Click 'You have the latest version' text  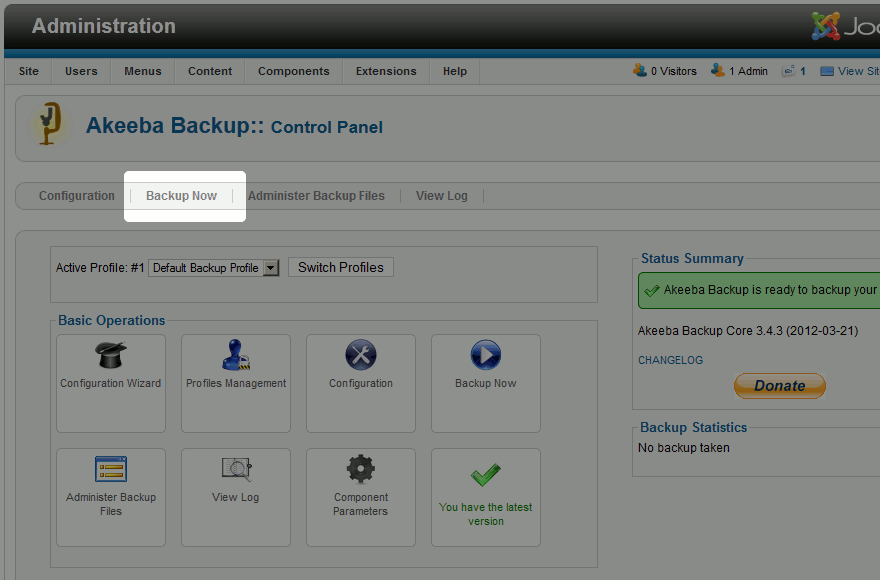485,514
